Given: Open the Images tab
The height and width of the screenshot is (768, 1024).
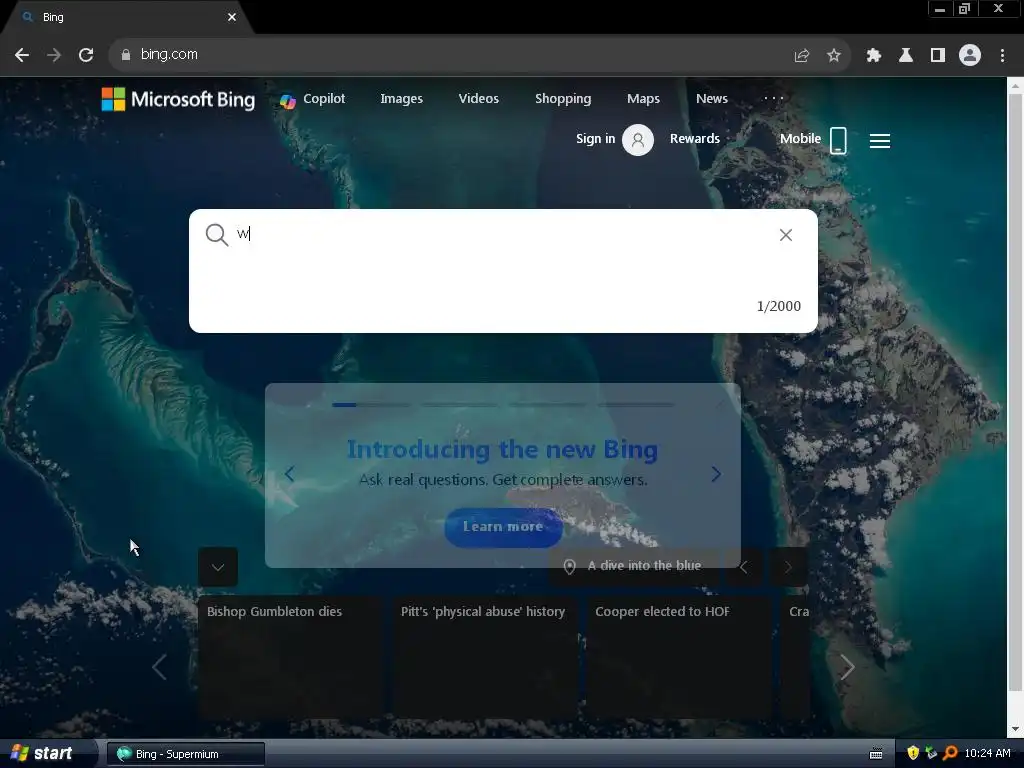Looking at the screenshot, I should pos(402,99).
